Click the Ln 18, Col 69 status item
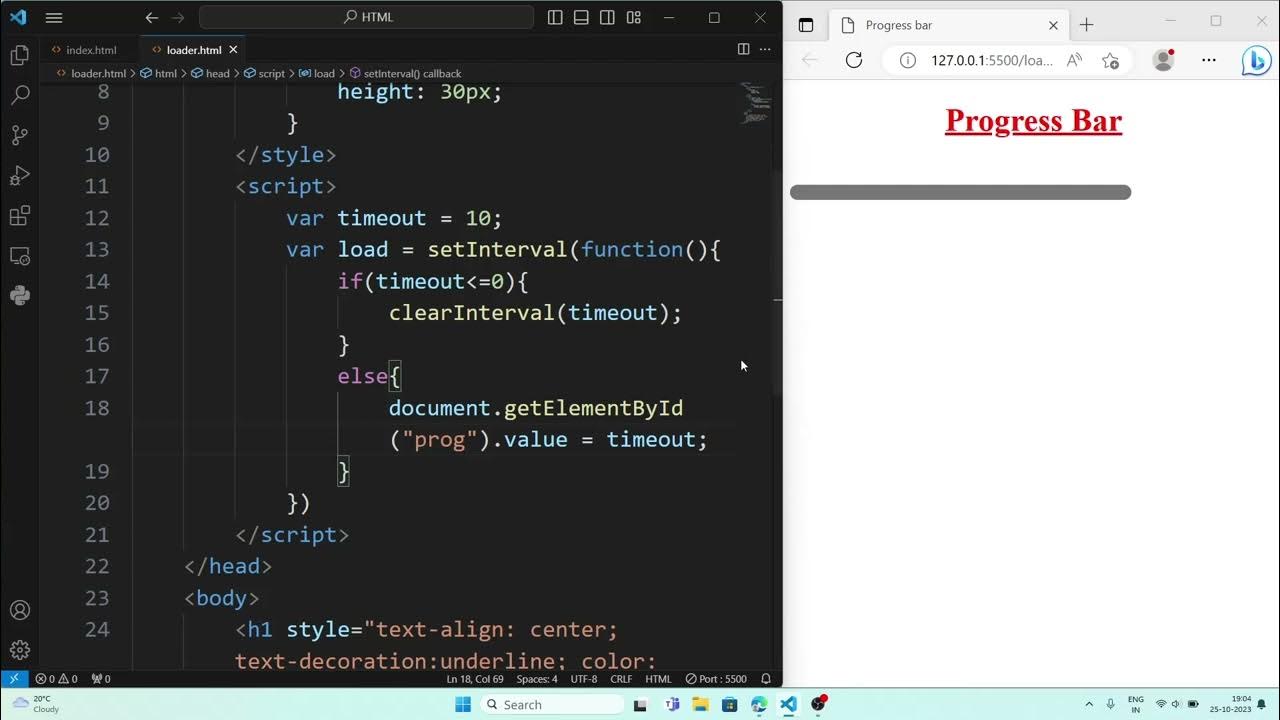1280x720 pixels. pyautogui.click(x=475, y=679)
